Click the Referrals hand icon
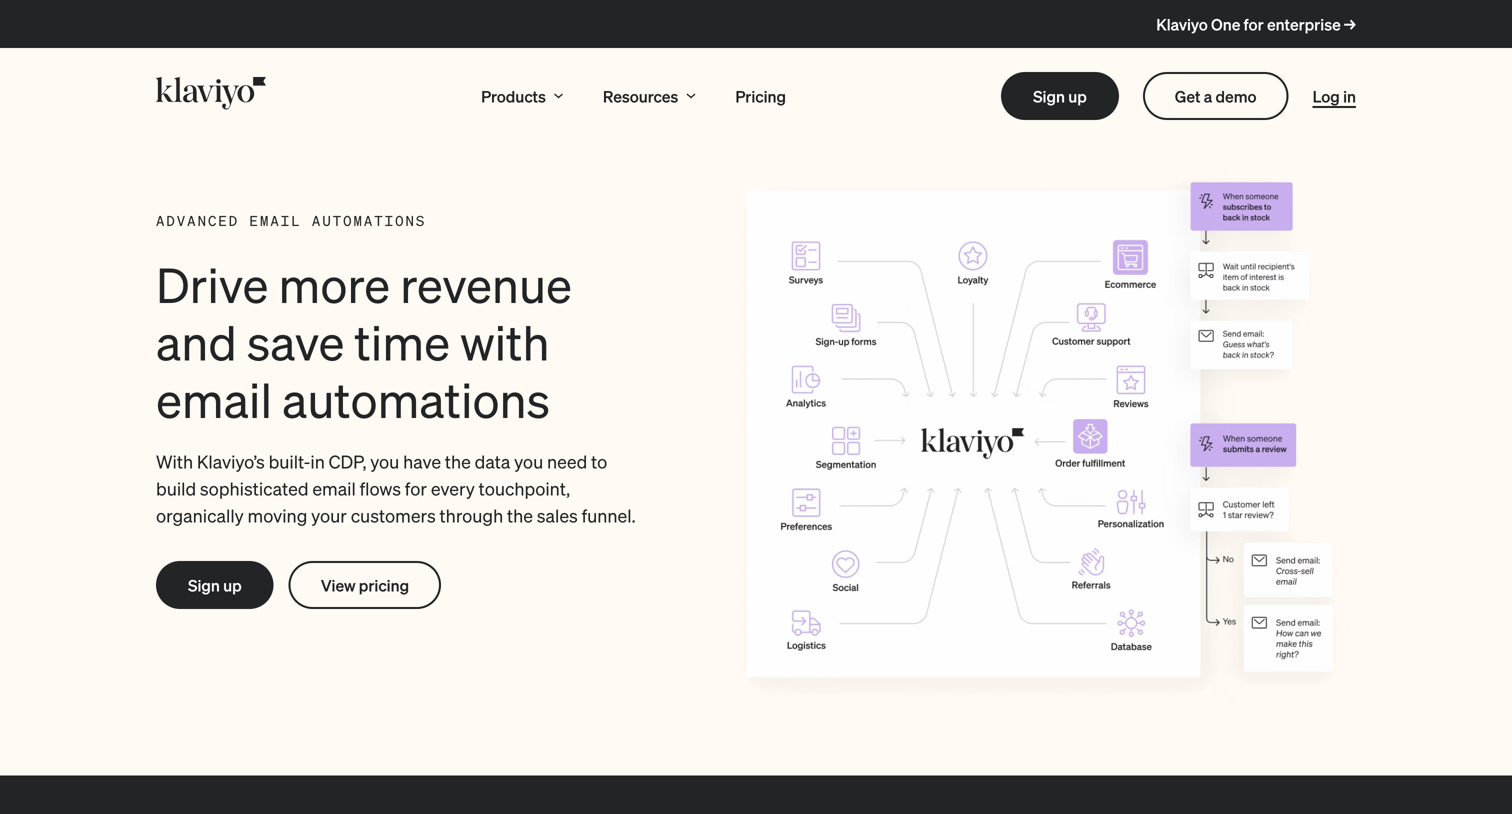Screen dimensions: 1512x814 pos(1091,562)
